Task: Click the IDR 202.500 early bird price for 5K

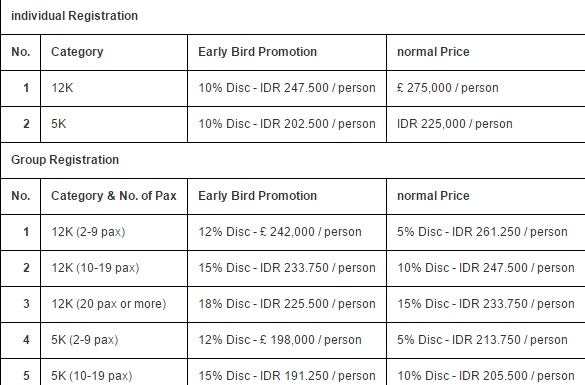Action: [287, 124]
